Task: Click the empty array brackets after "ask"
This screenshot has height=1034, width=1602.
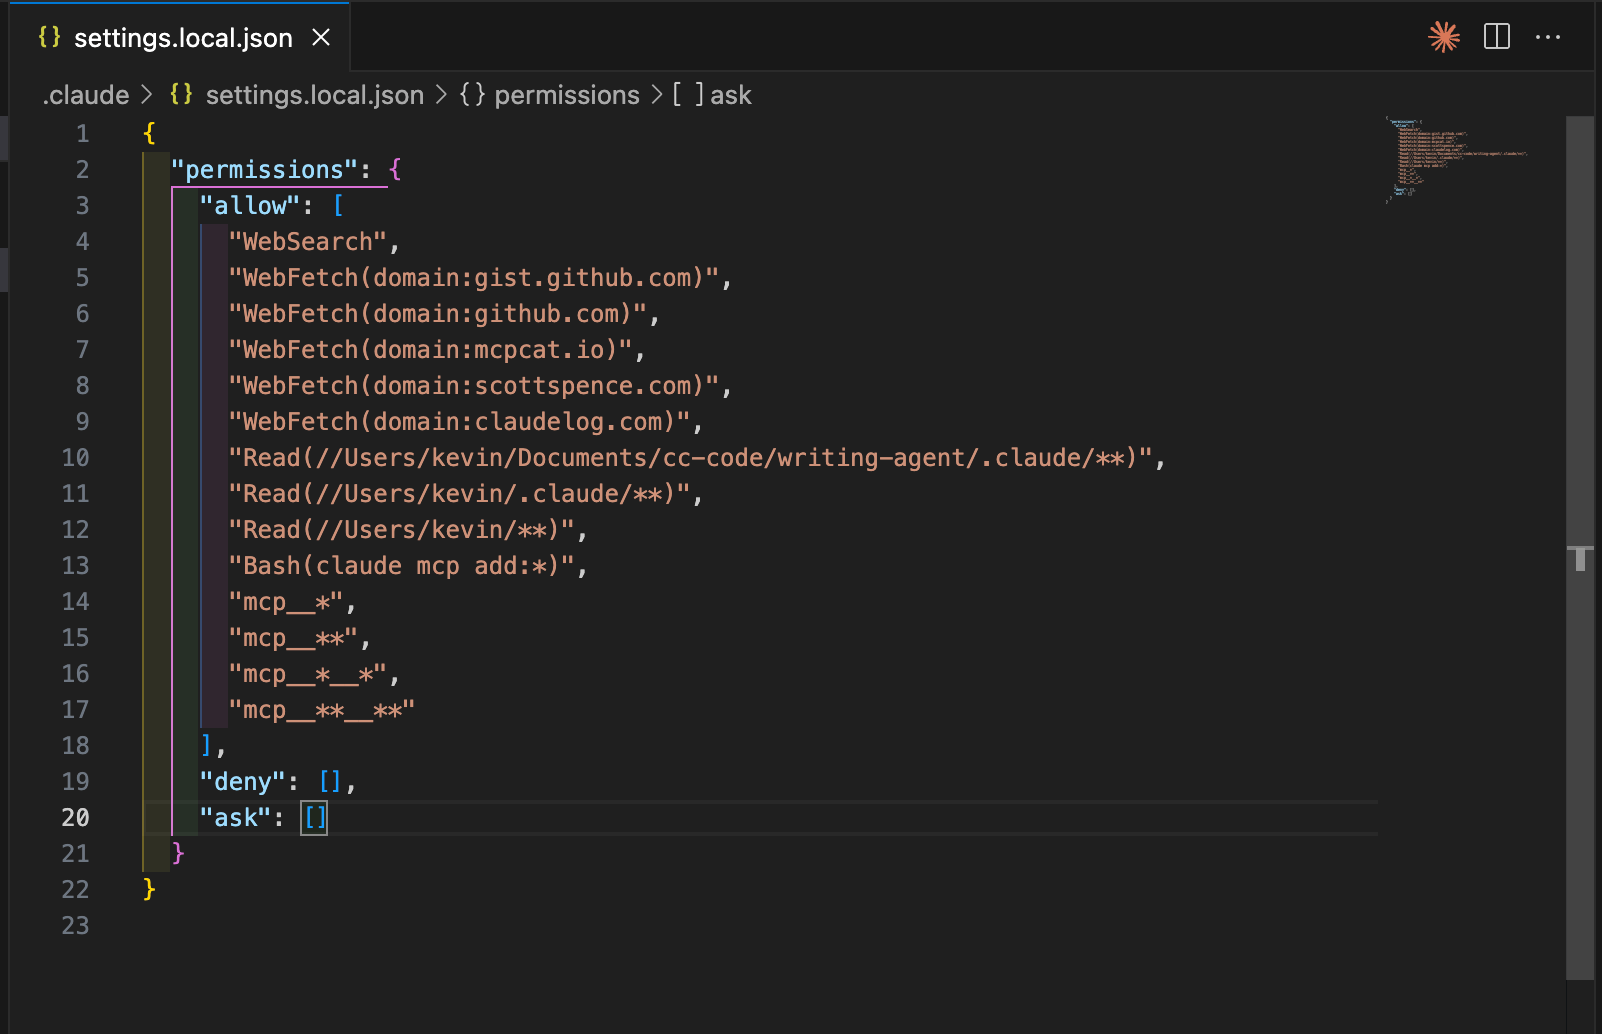Action: (x=315, y=818)
